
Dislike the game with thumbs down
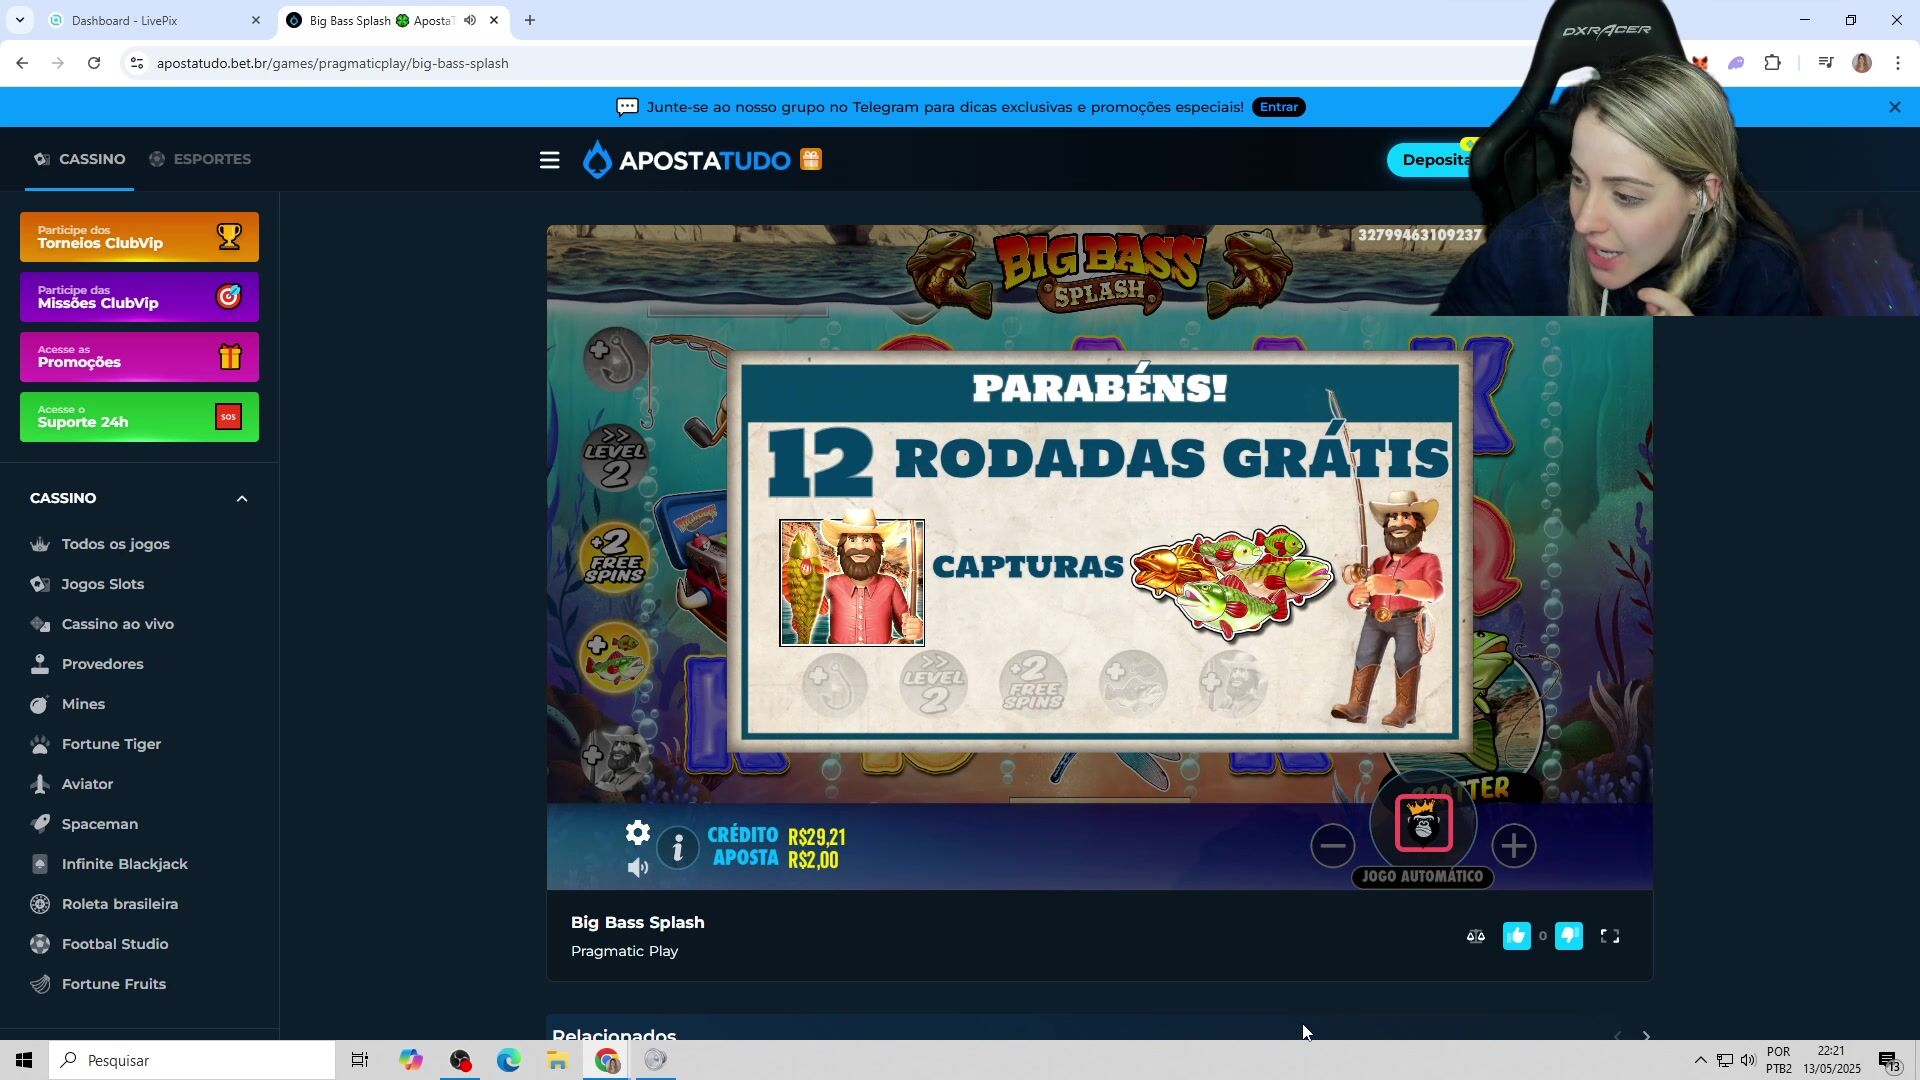click(x=1569, y=936)
